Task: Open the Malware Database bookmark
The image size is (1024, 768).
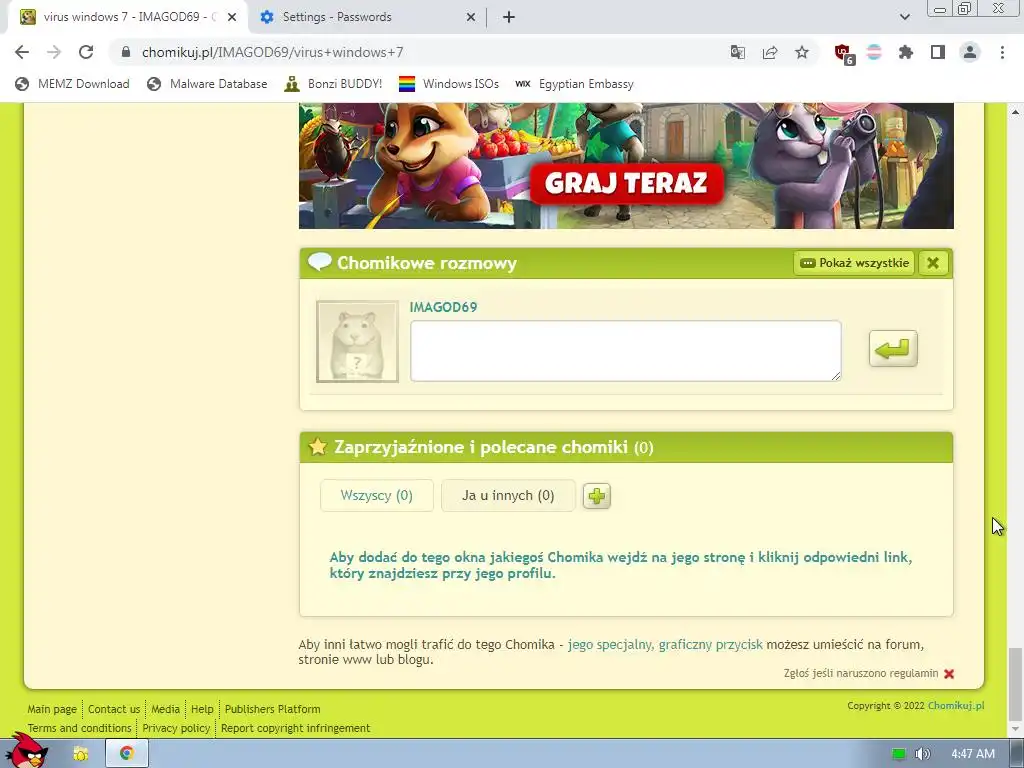Action: tap(208, 84)
